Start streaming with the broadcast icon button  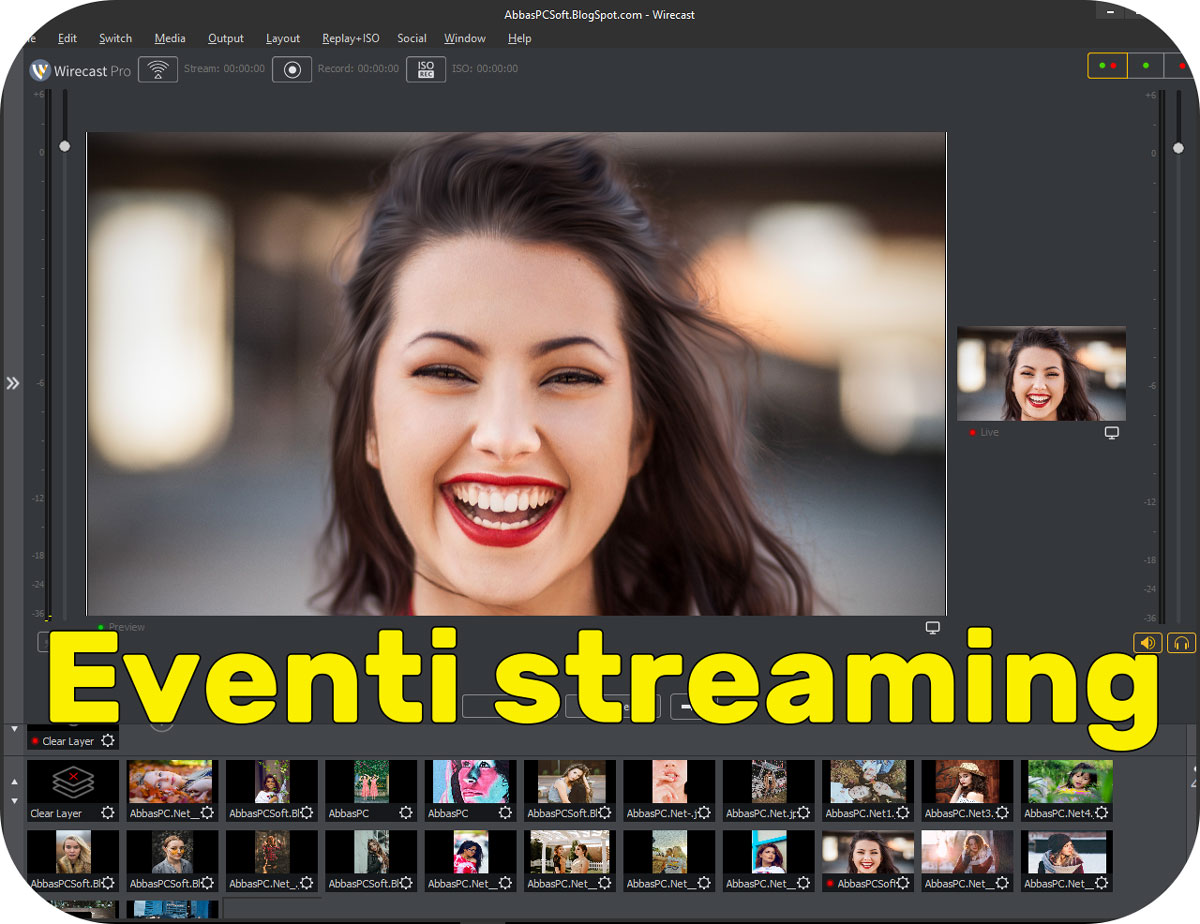tap(157, 69)
